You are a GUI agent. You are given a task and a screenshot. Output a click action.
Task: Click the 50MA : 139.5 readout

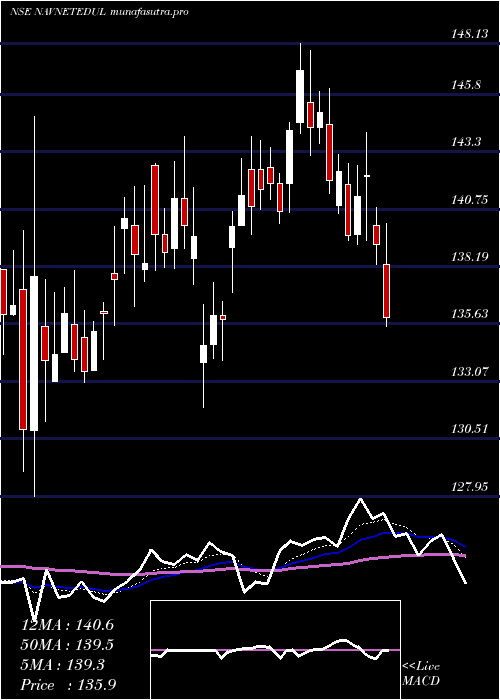pyautogui.click(x=67, y=645)
